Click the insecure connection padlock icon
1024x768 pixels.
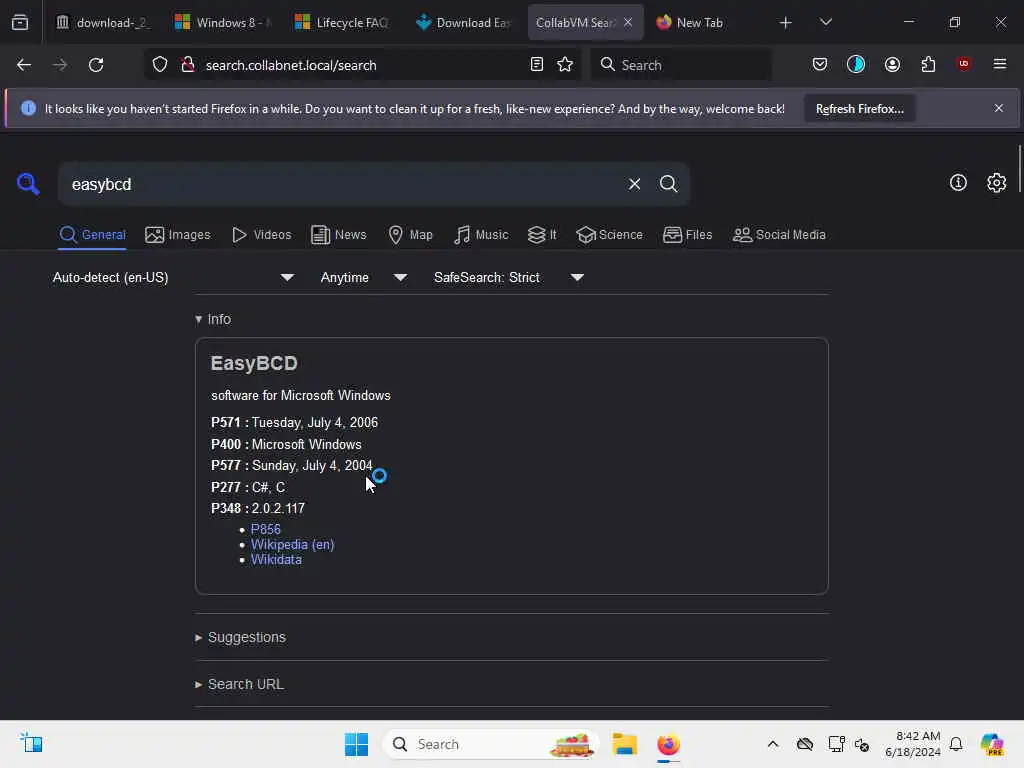[188, 65]
